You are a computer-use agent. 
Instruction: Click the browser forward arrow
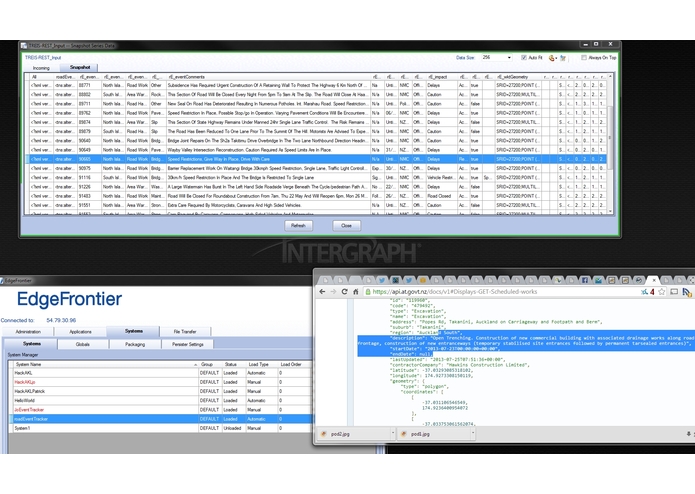333,292
